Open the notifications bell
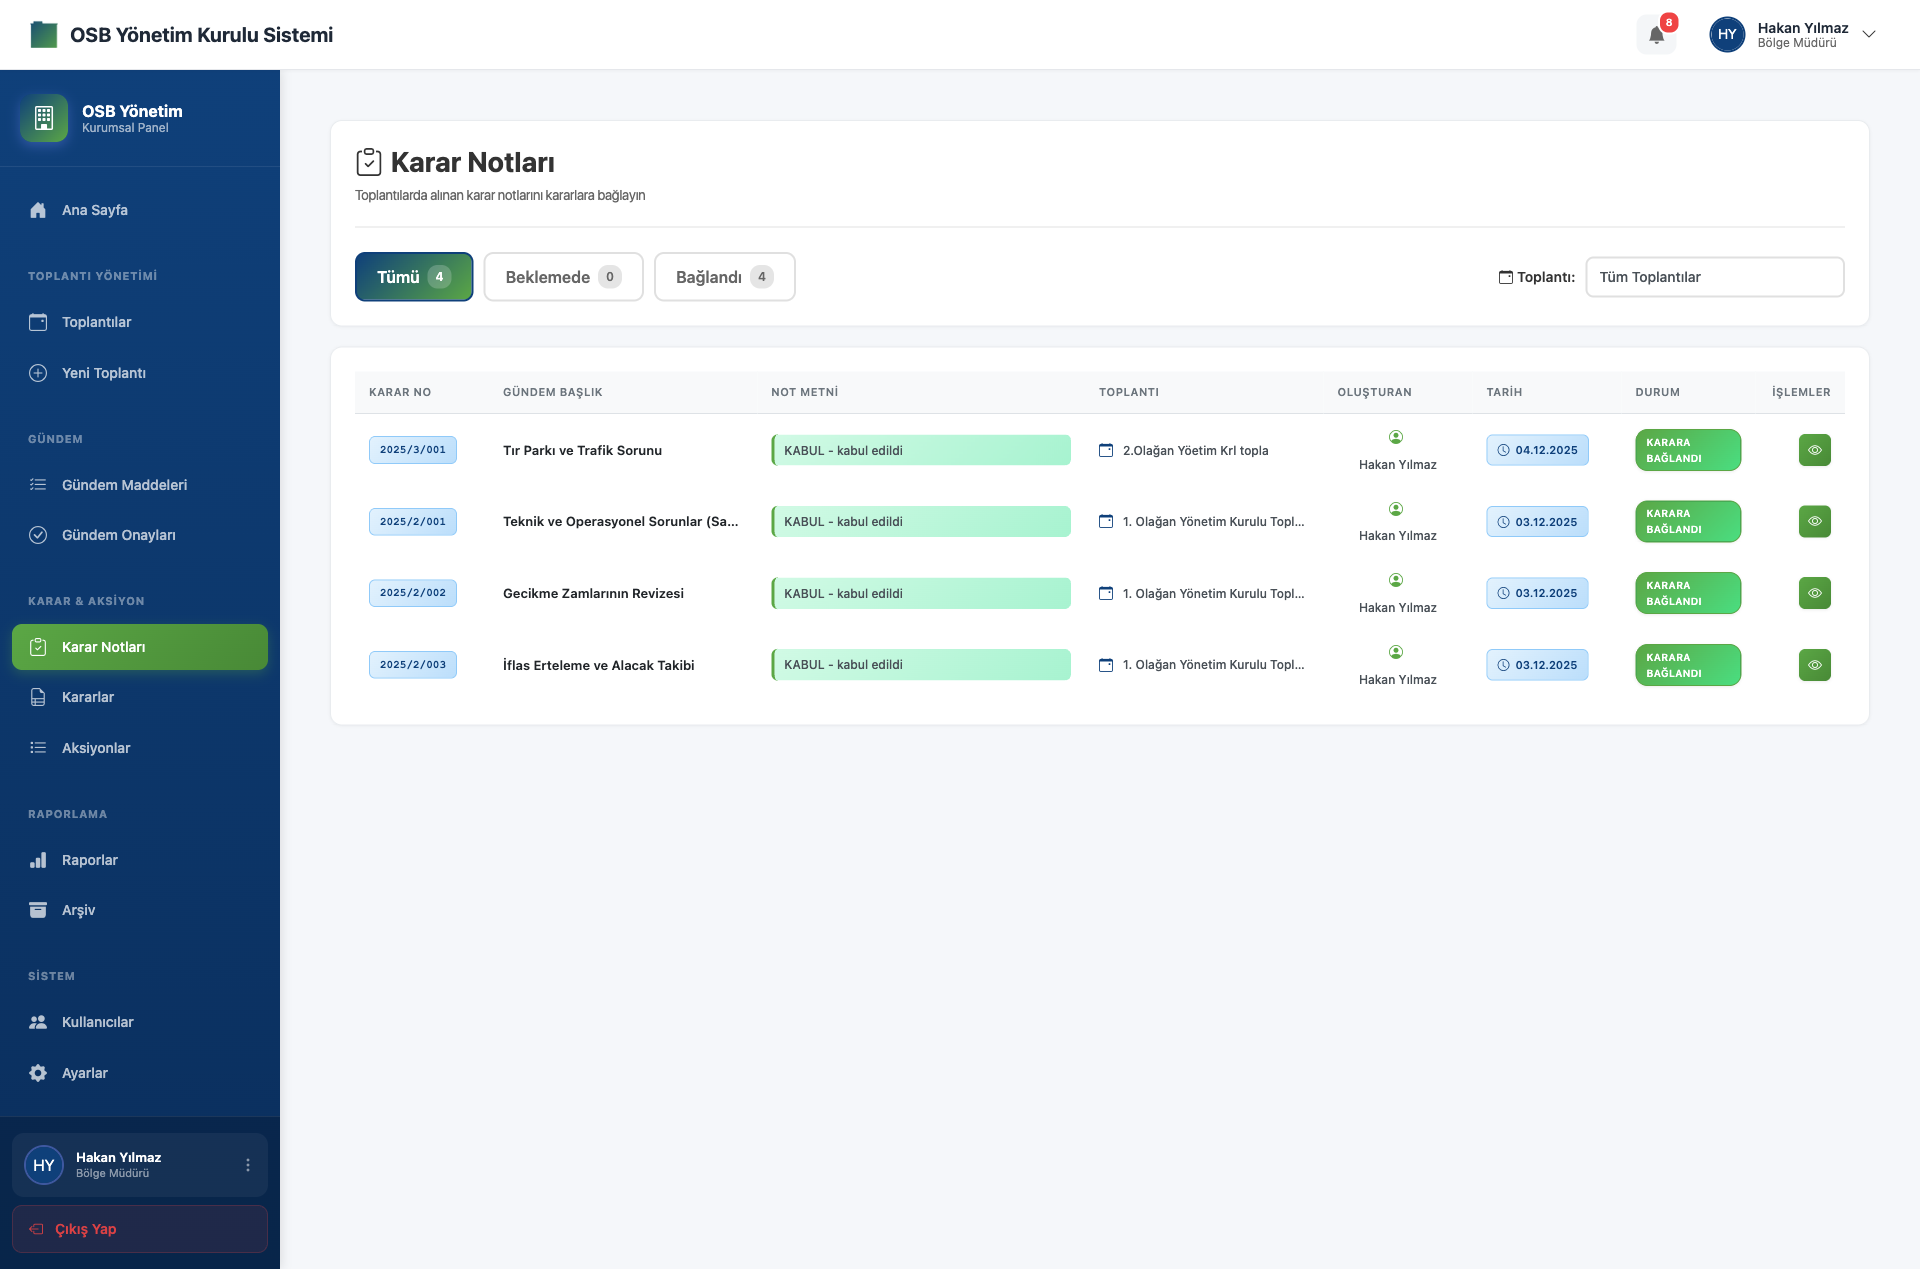 tap(1656, 35)
